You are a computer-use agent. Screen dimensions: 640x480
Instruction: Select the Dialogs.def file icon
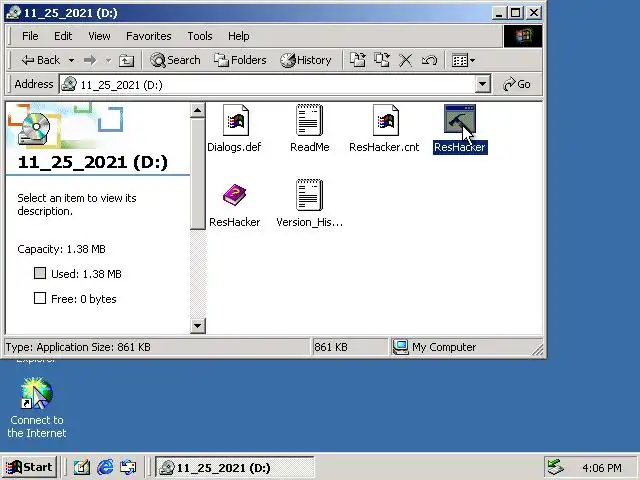[236, 120]
